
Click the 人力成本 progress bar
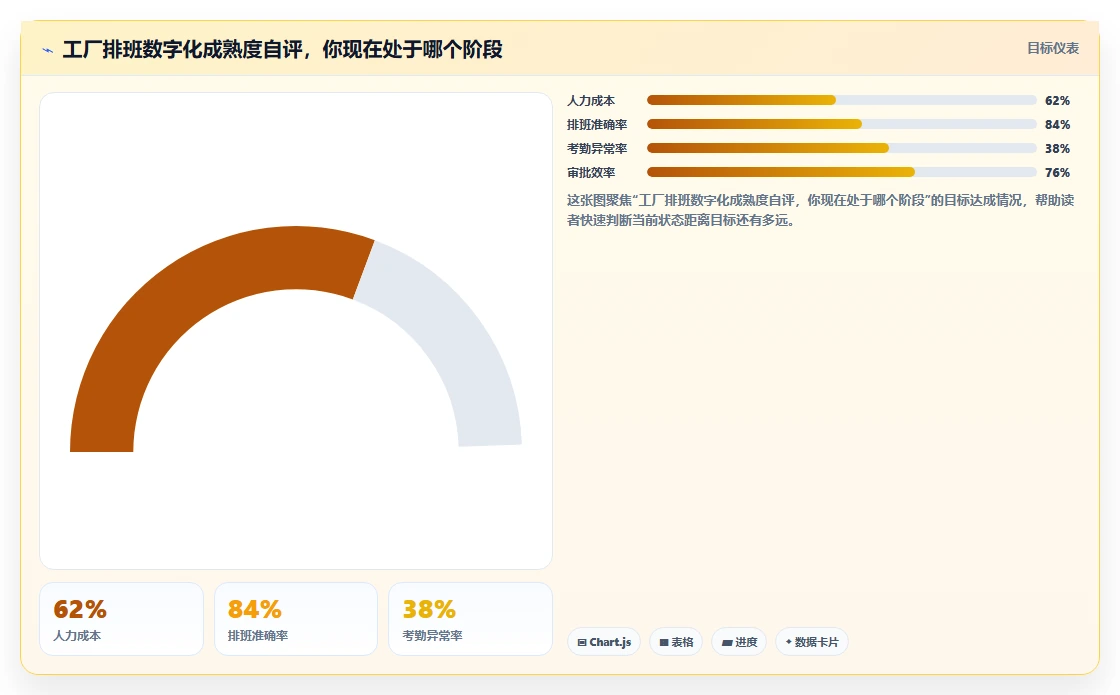click(x=841, y=101)
